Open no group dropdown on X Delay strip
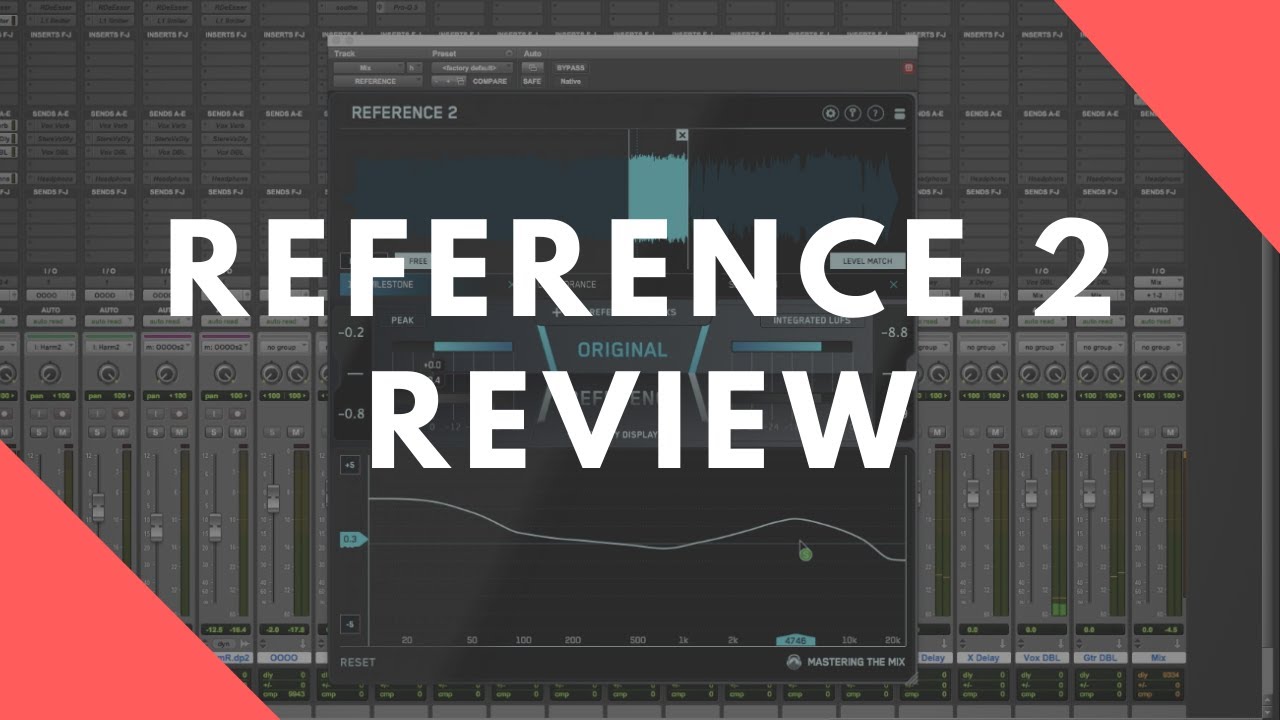 point(982,347)
